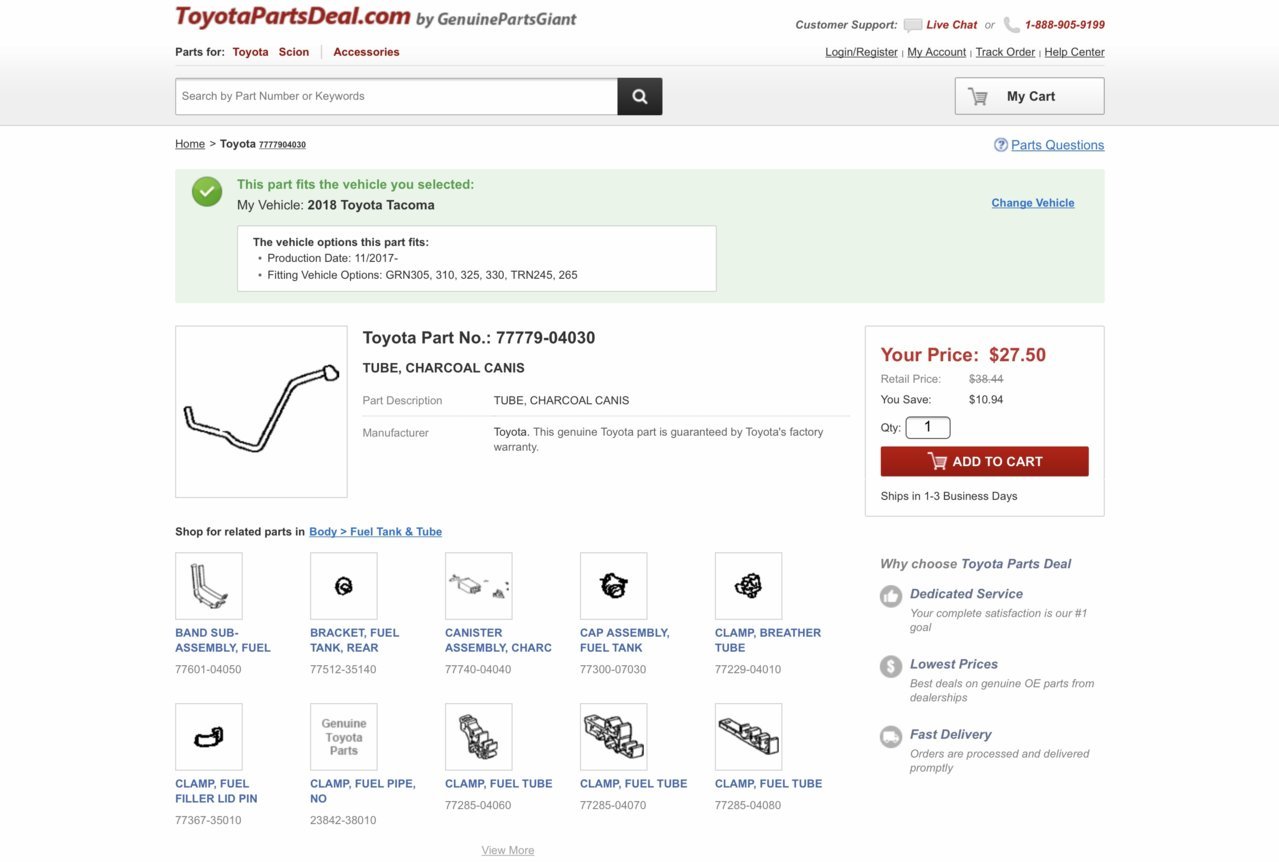Open the thumbnail for part 77285-04070
Viewport: 1279px width, 862px height.
(614, 737)
